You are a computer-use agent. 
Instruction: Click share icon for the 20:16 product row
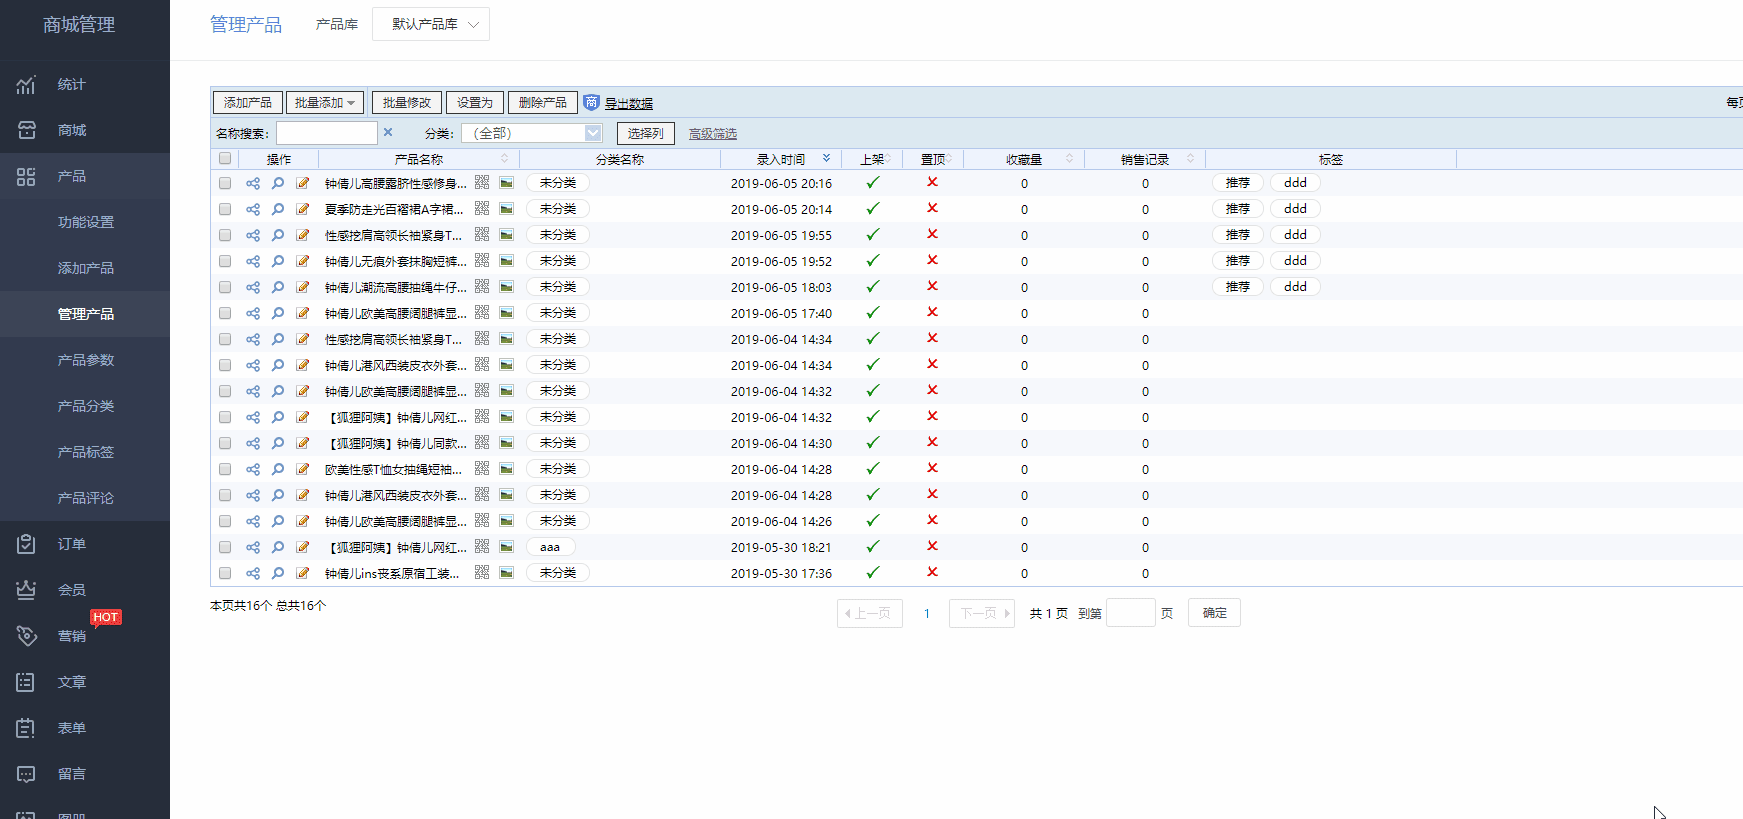[253, 184]
